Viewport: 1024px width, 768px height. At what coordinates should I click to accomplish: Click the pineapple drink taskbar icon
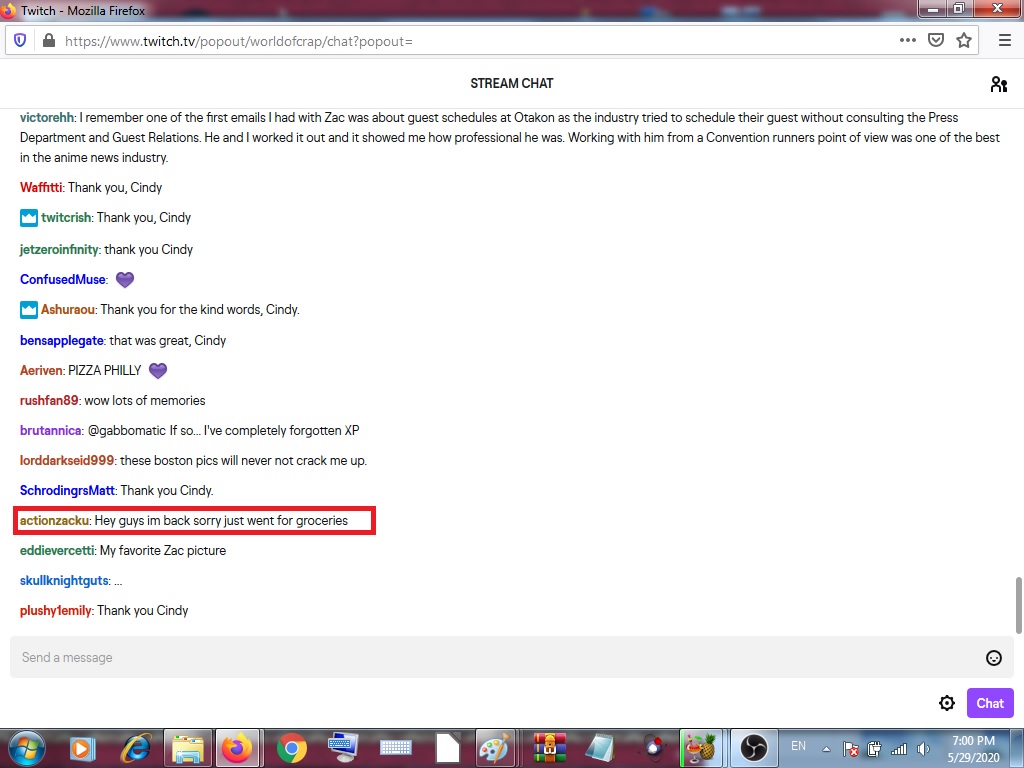click(701, 748)
